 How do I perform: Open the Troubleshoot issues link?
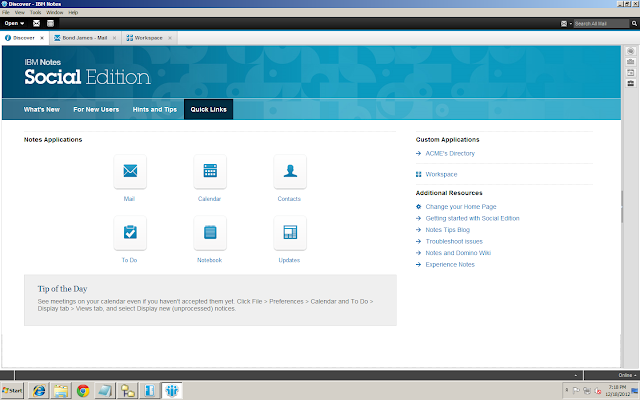click(x=454, y=241)
